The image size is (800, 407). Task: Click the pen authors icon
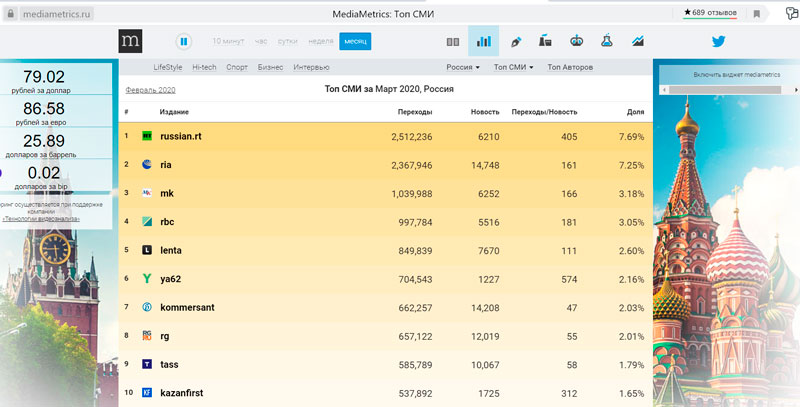click(x=516, y=42)
